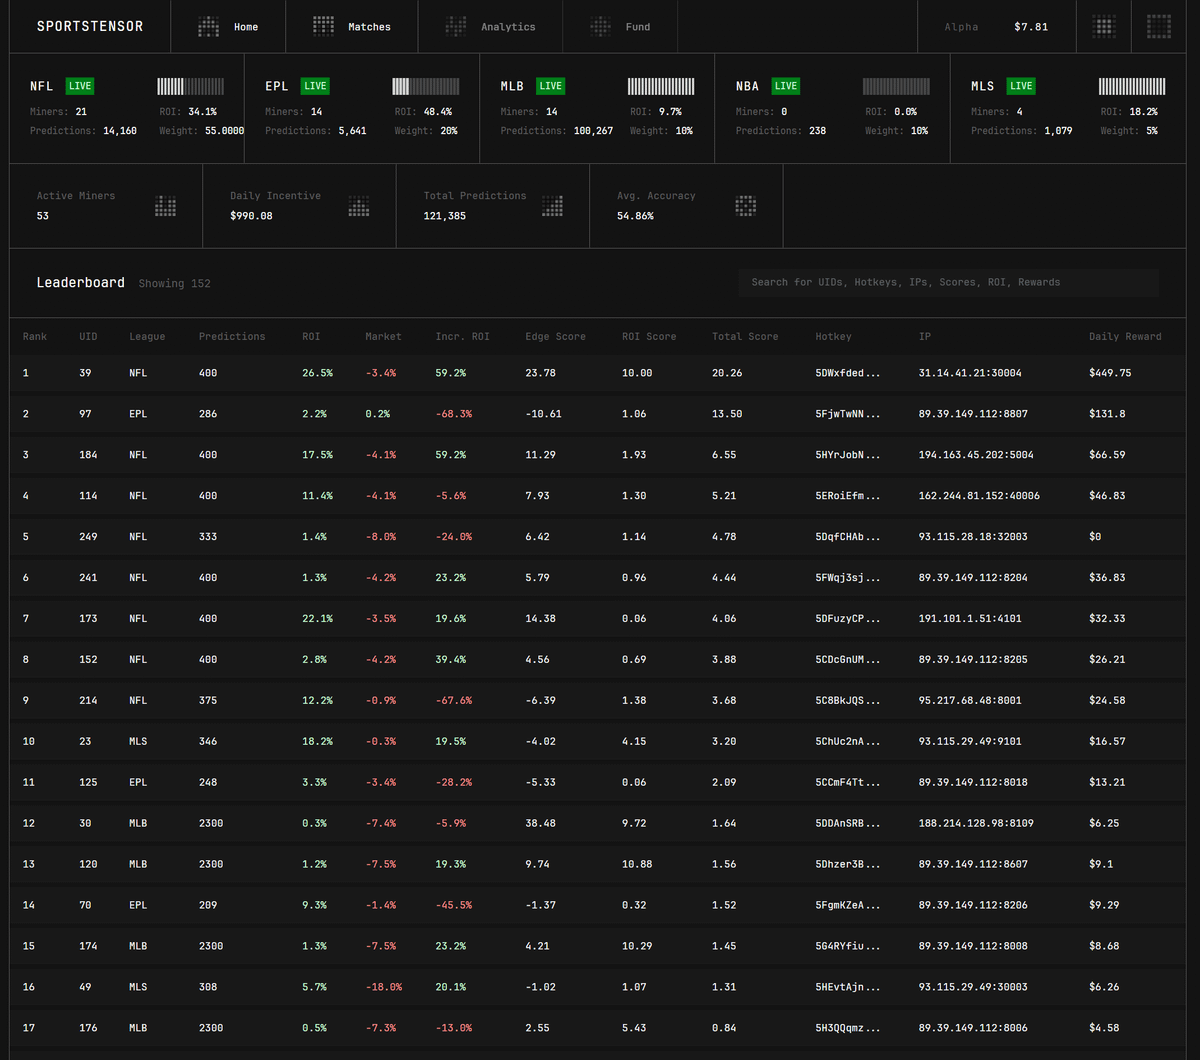
Task: Click the Home dot-matrix icon
Action: click(x=208, y=27)
